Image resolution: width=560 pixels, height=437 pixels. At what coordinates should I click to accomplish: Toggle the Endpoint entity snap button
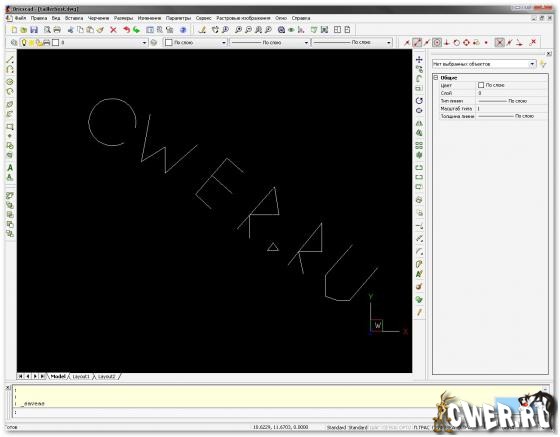tap(417, 42)
